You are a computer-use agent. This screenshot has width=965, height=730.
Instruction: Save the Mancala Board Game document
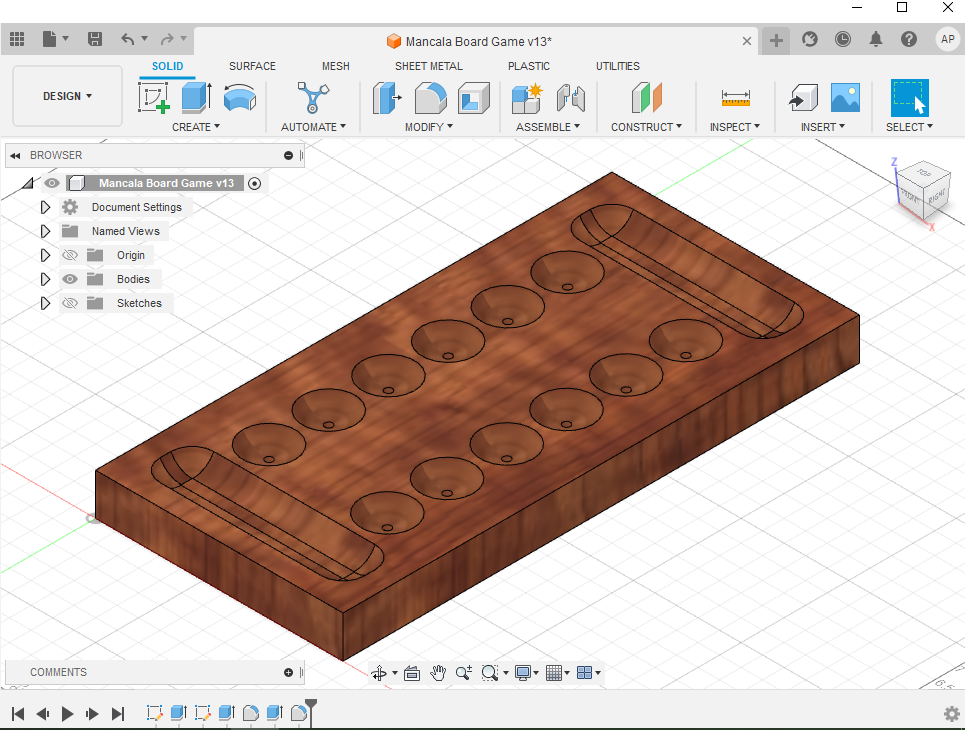[95, 38]
